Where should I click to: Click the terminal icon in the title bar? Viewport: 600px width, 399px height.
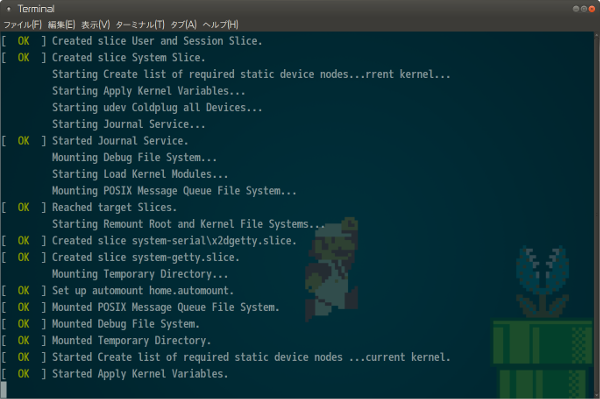coord(8,9)
